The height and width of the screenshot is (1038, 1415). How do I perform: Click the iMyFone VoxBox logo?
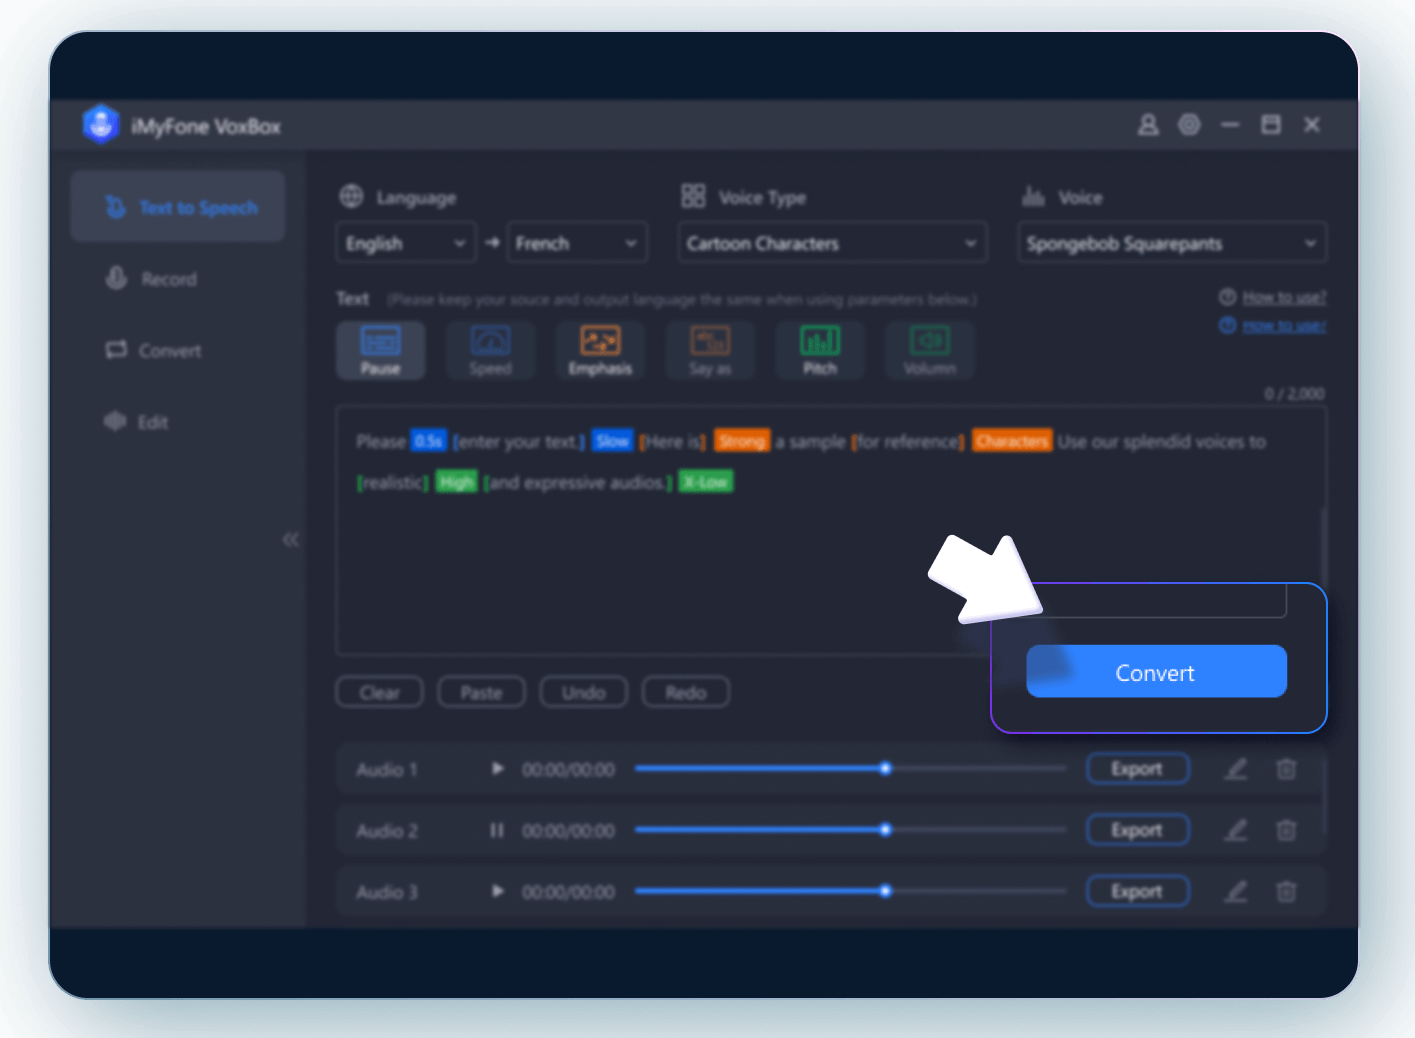click(x=100, y=125)
